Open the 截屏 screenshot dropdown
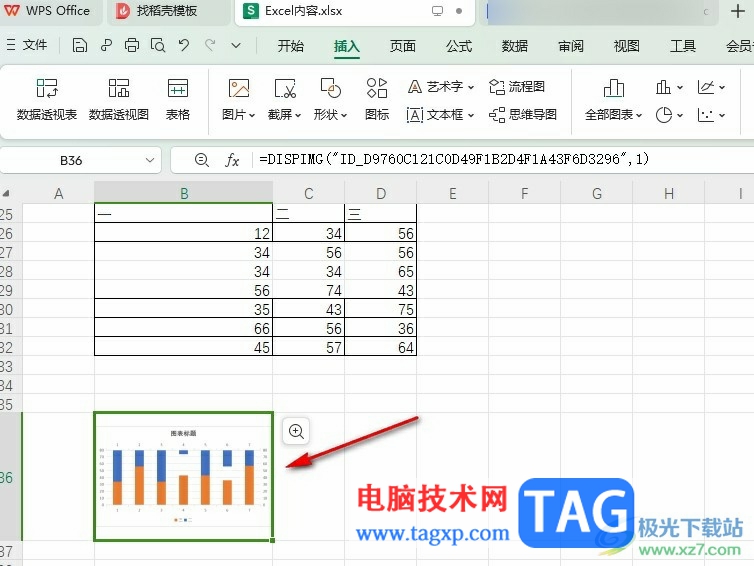This screenshot has height=566, width=754. tap(284, 100)
